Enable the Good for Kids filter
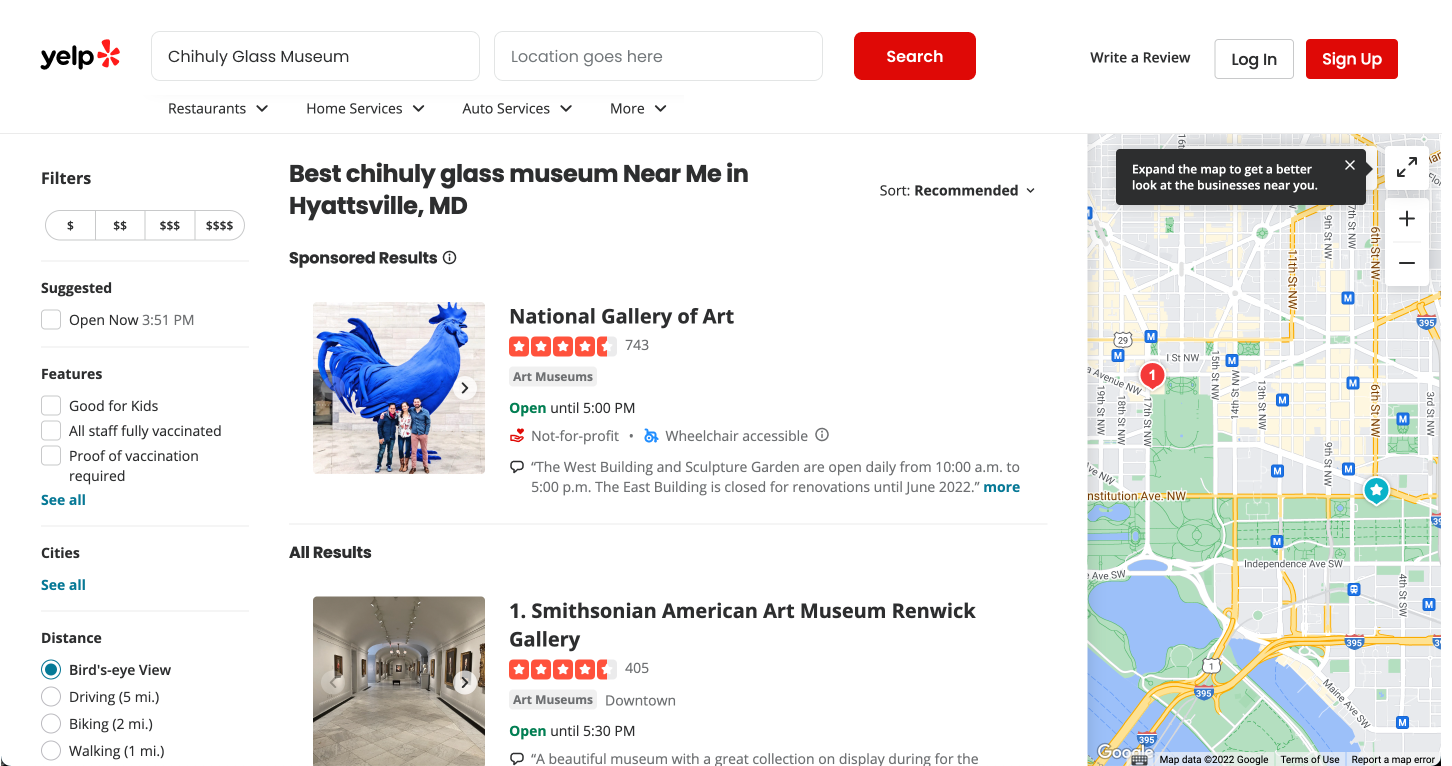 [x=51, y=405]
